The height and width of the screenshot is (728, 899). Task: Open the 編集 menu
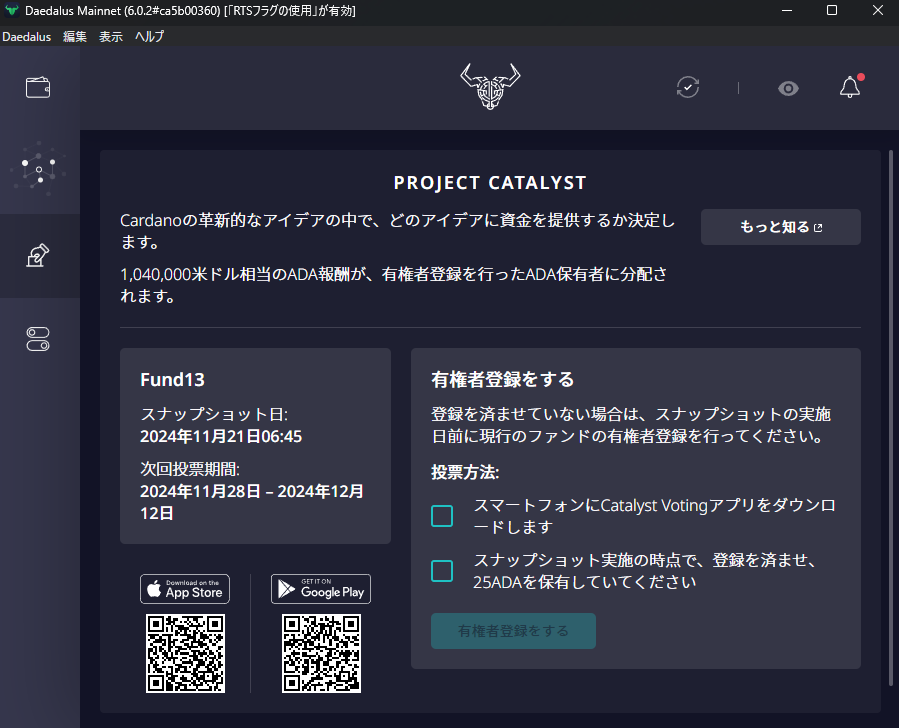(x=75, y=36)
